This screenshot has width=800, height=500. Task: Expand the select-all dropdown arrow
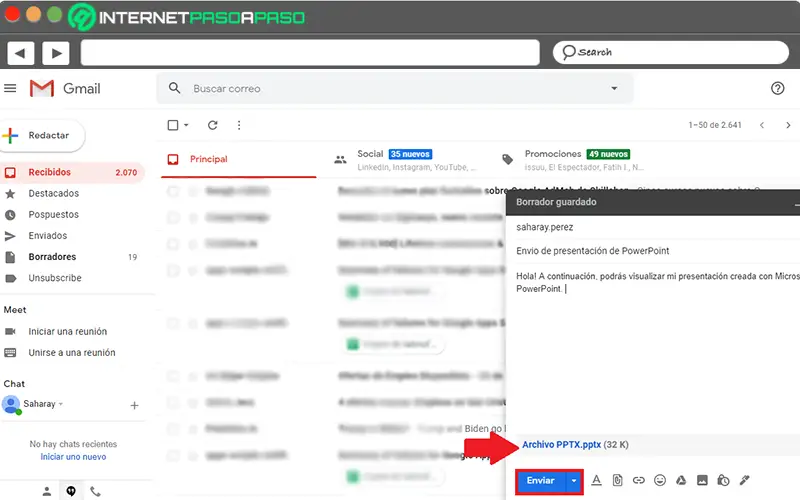point(186,125)
